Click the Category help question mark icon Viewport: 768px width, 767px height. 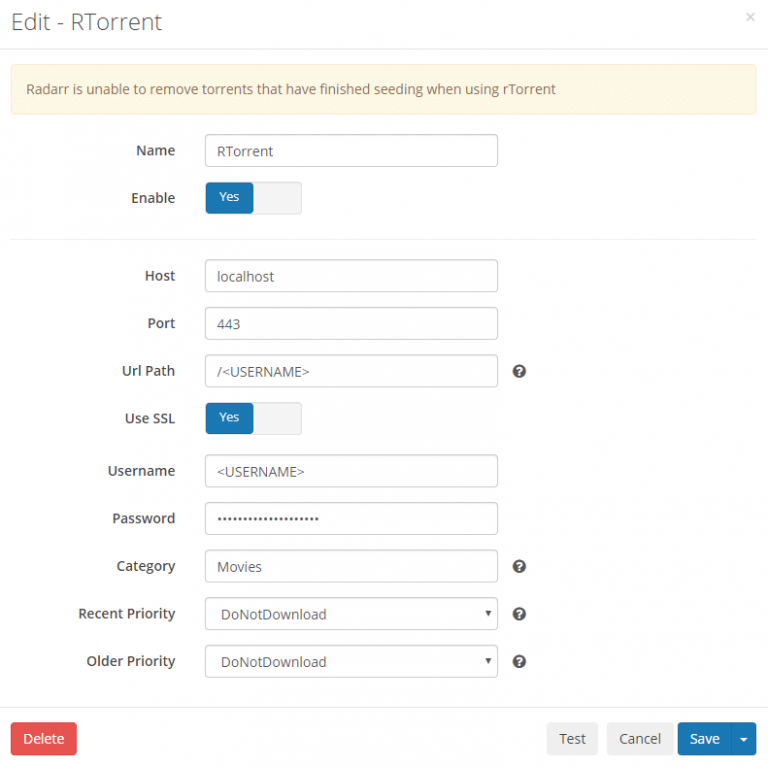pos(519,566)
